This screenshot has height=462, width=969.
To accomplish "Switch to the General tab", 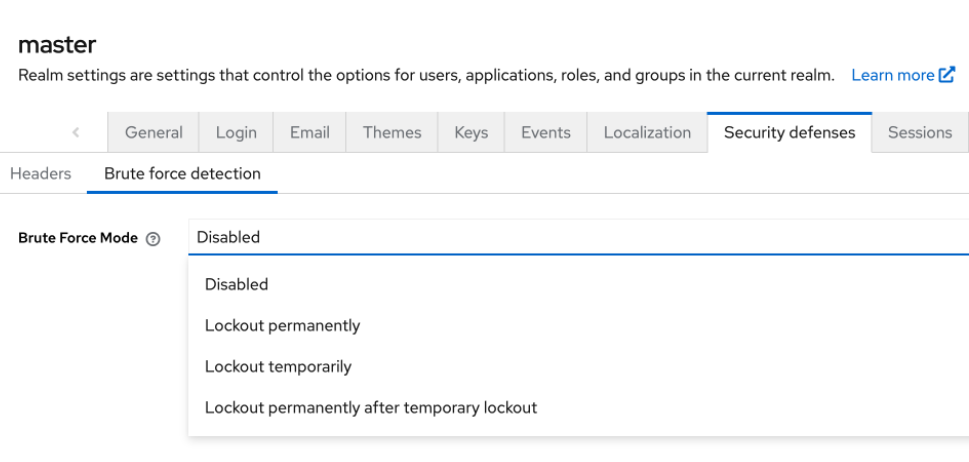I will click(154, 132).
